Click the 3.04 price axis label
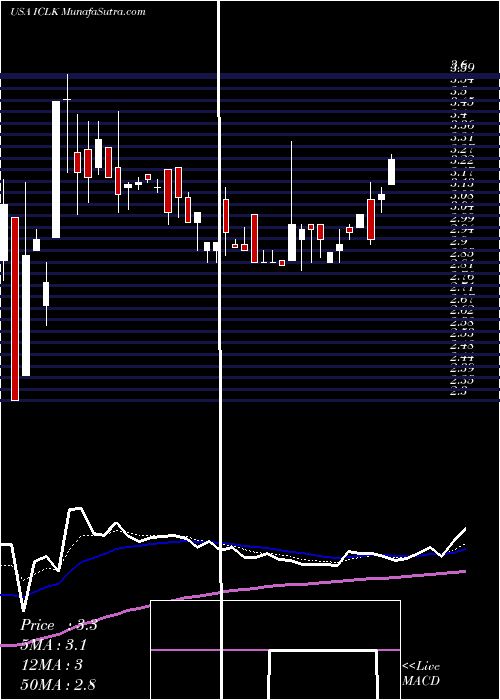The height and width of the screenshot is (700, 500). coord(462,207)
